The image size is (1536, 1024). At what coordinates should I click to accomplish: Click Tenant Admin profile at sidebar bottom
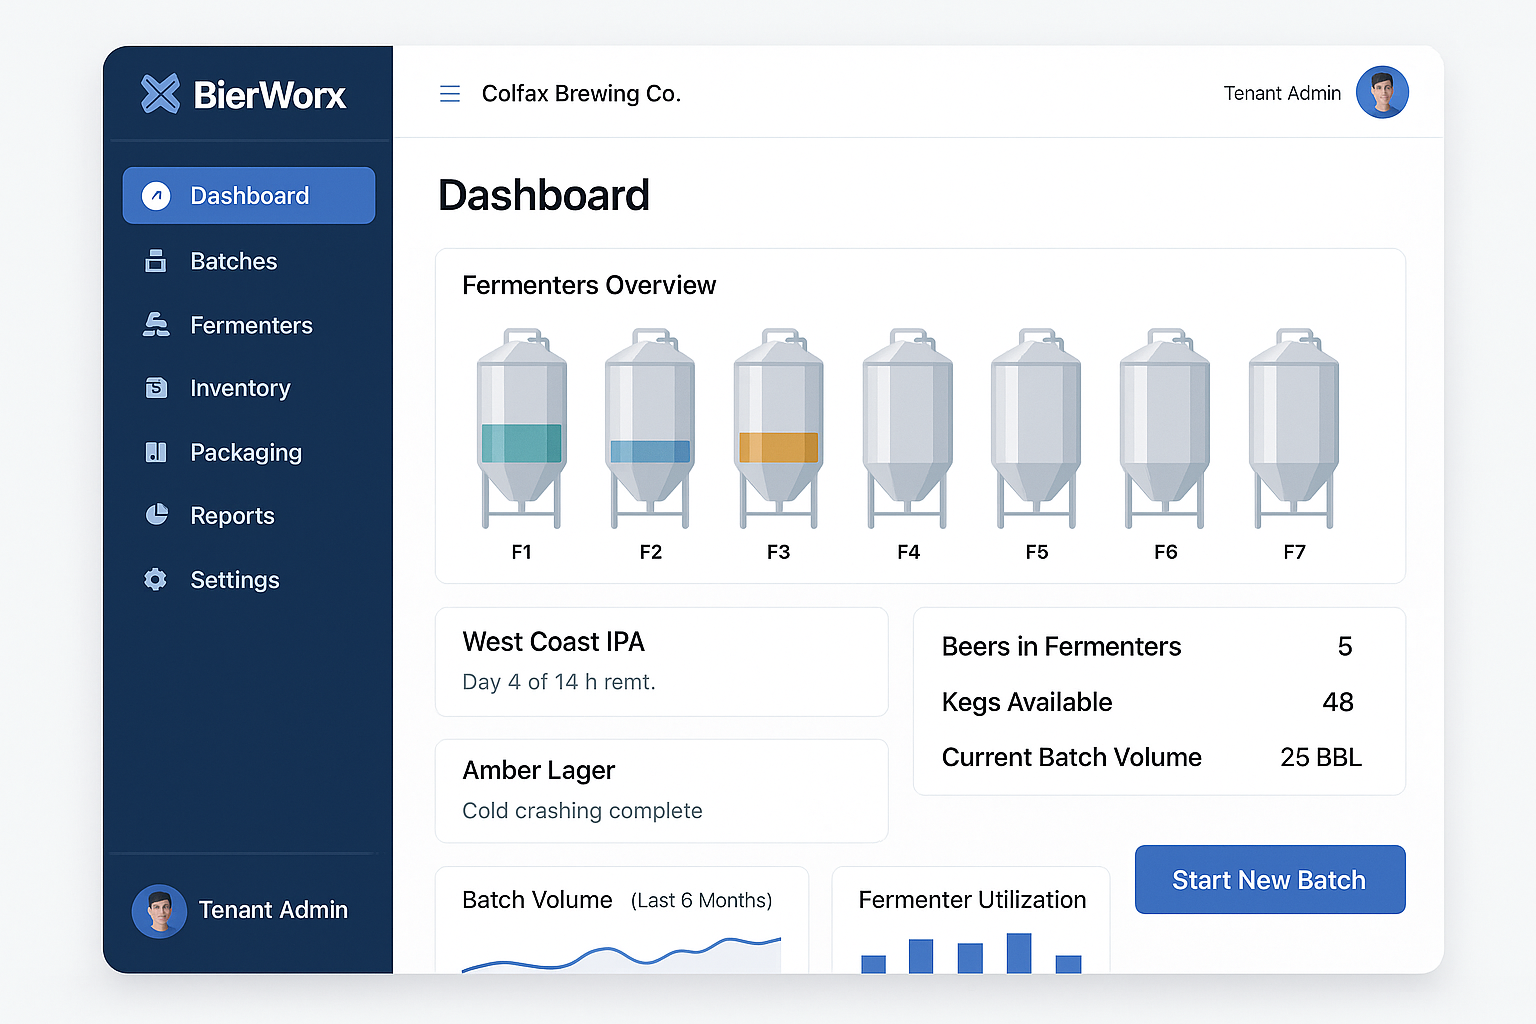tap(241, 910)
